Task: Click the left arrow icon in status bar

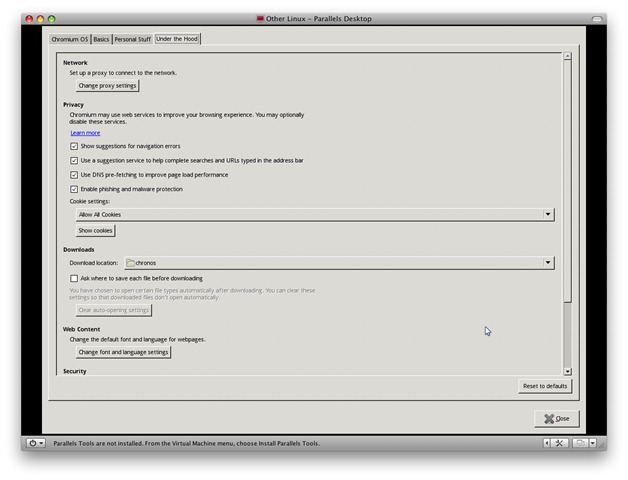Action: 546,443
